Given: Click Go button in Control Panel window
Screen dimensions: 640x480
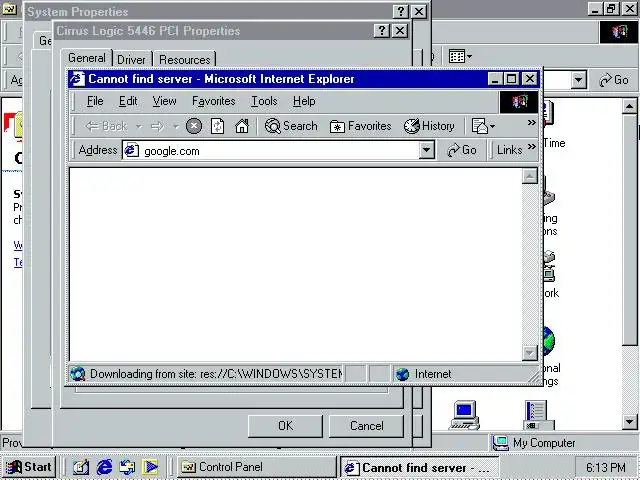Looking at the screenshot, I should 614,80.
